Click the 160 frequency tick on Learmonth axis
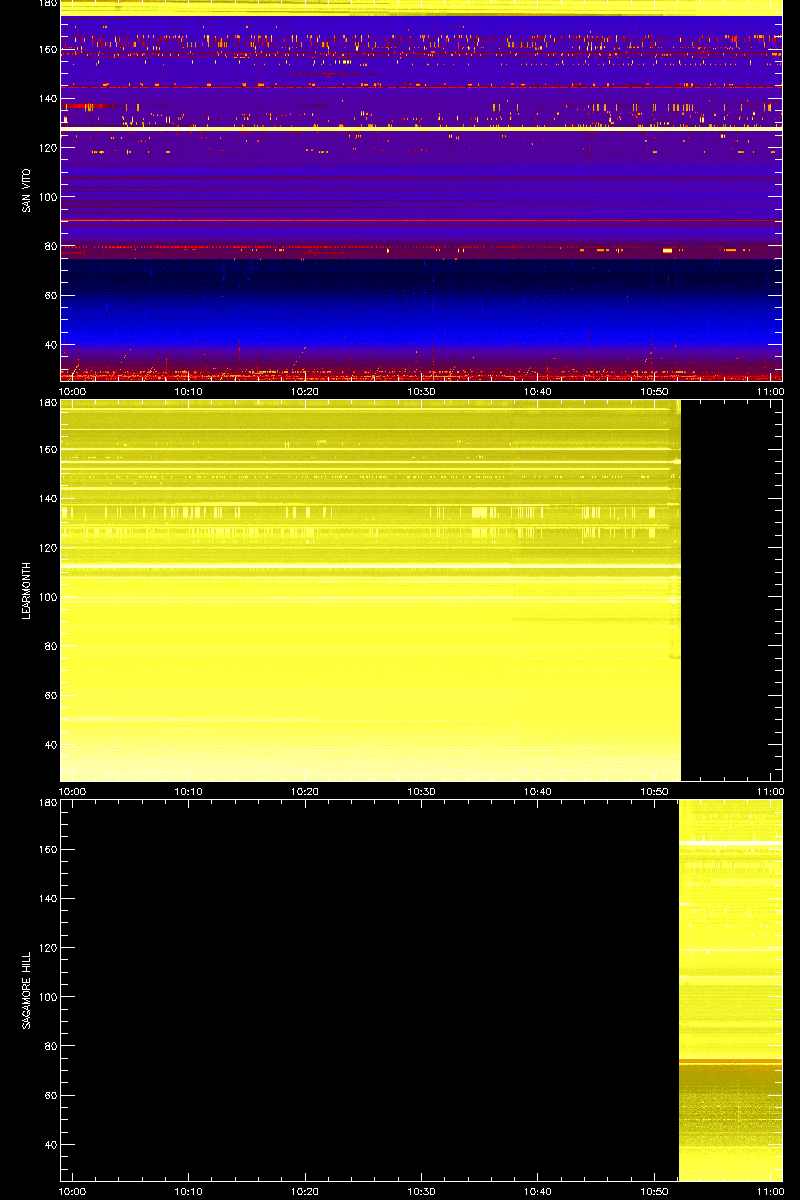This screenshot has height=1200, width=800. click(46, 449)
